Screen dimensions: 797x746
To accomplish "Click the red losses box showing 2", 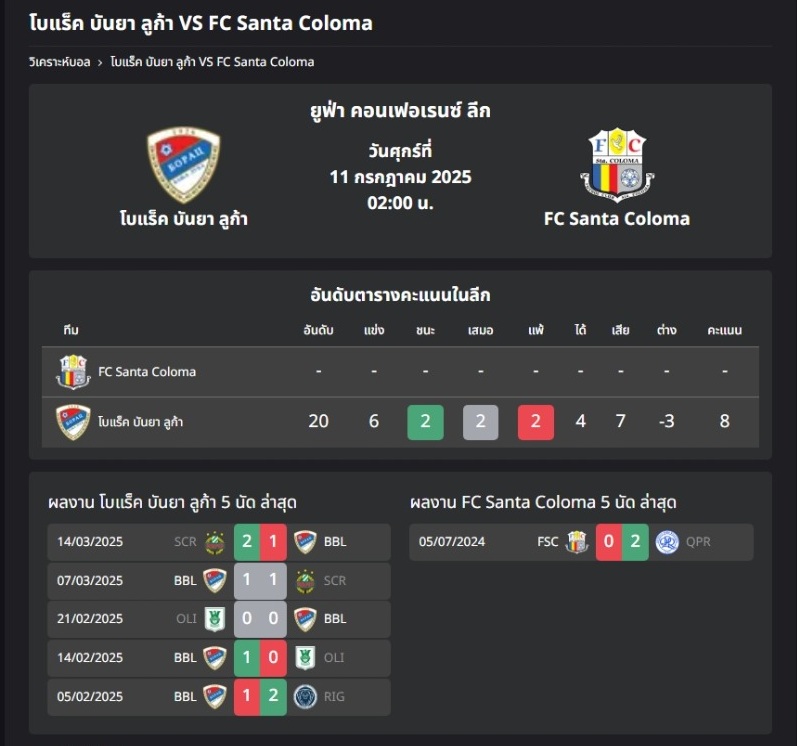I will [x=536, y=422].
